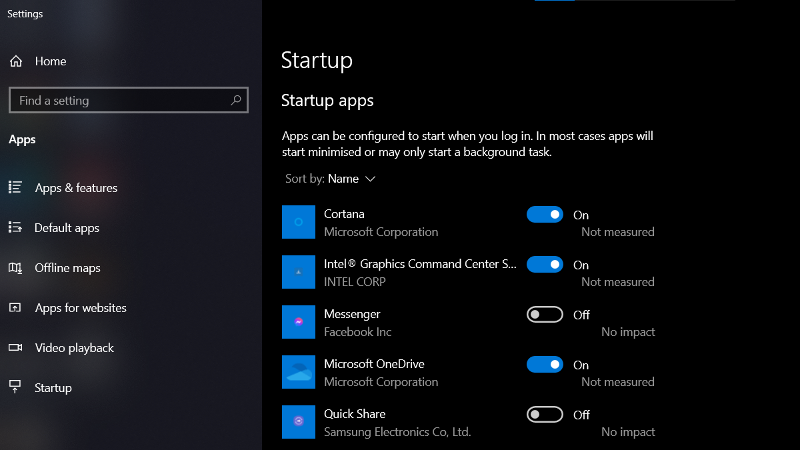The height and width of the screenshot is (450, 800).
Task: Open the Sort by Name dropdown
Action: [x=330, y=179]
